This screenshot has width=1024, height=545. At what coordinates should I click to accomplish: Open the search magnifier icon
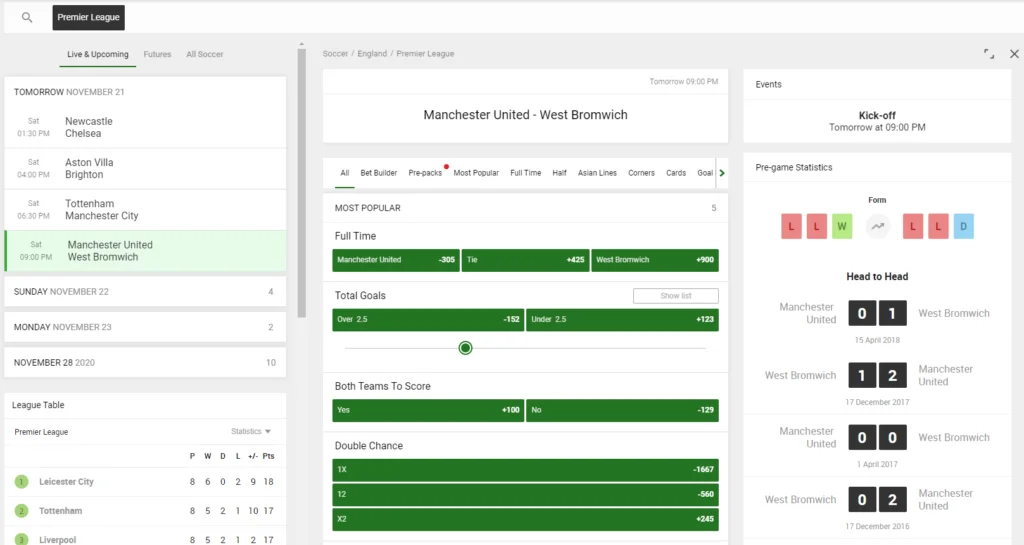pyautogui.click(x=27, y=18)
